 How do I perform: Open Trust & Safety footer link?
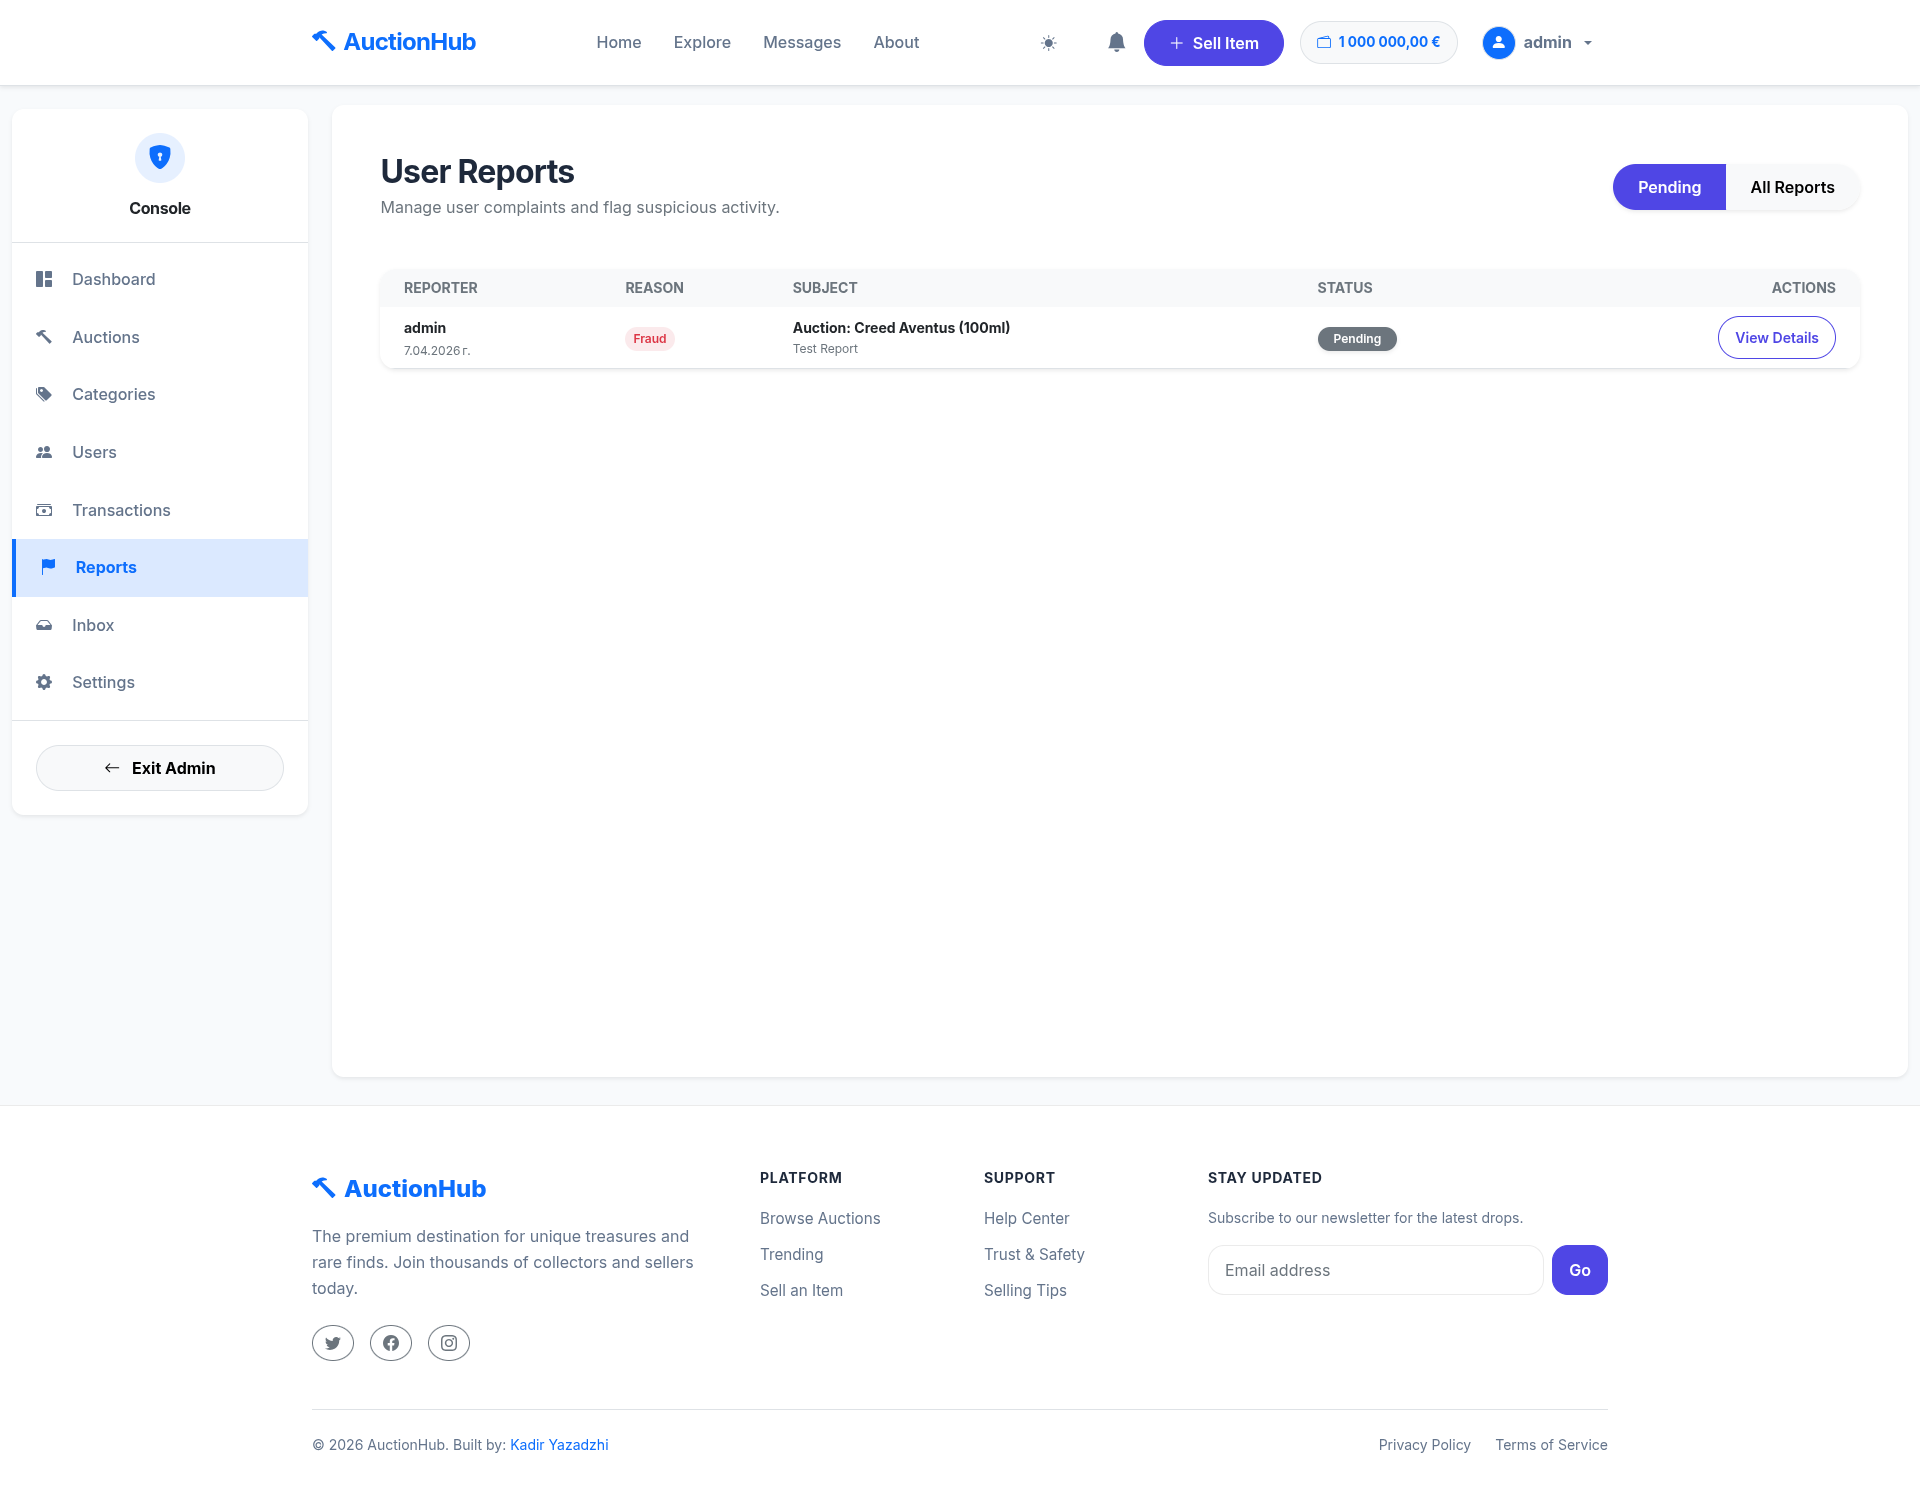pyautogui.click(x=1034, y=1254)
